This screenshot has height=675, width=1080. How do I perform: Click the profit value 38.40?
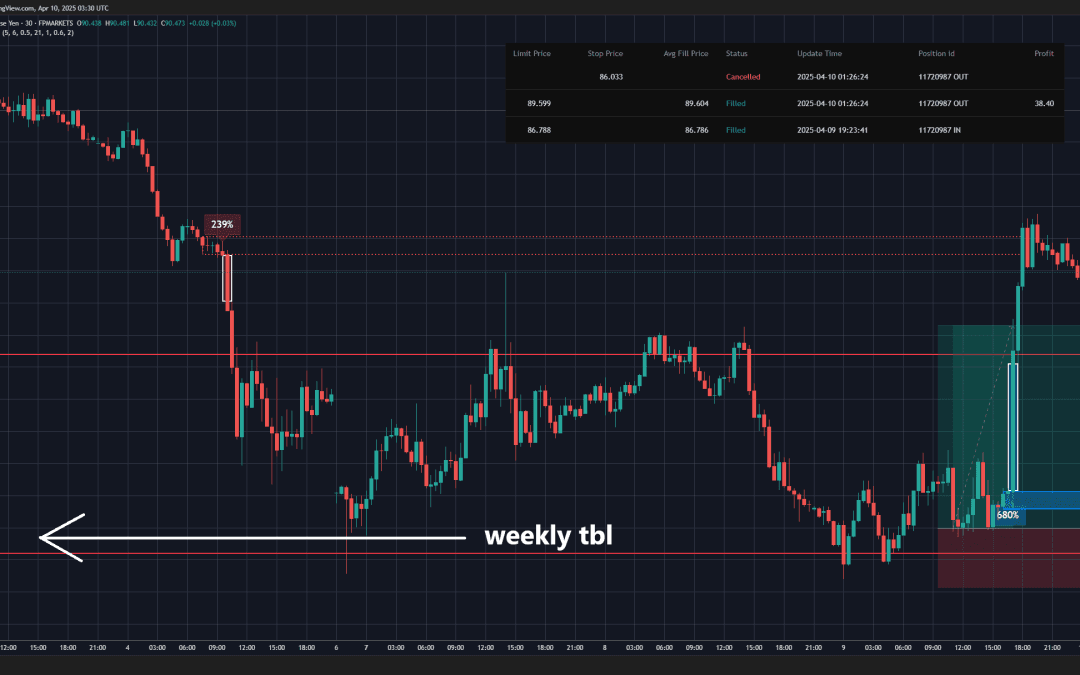1044,103
